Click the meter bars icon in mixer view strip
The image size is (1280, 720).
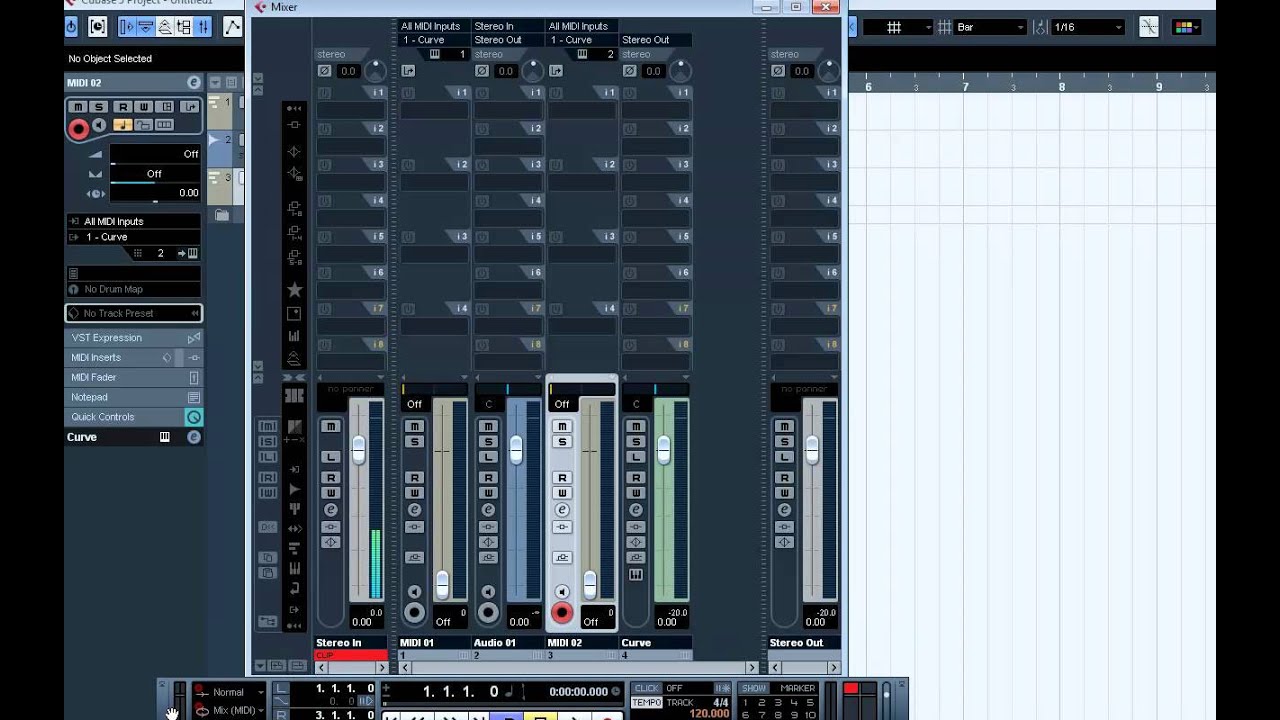coord(294,336)
